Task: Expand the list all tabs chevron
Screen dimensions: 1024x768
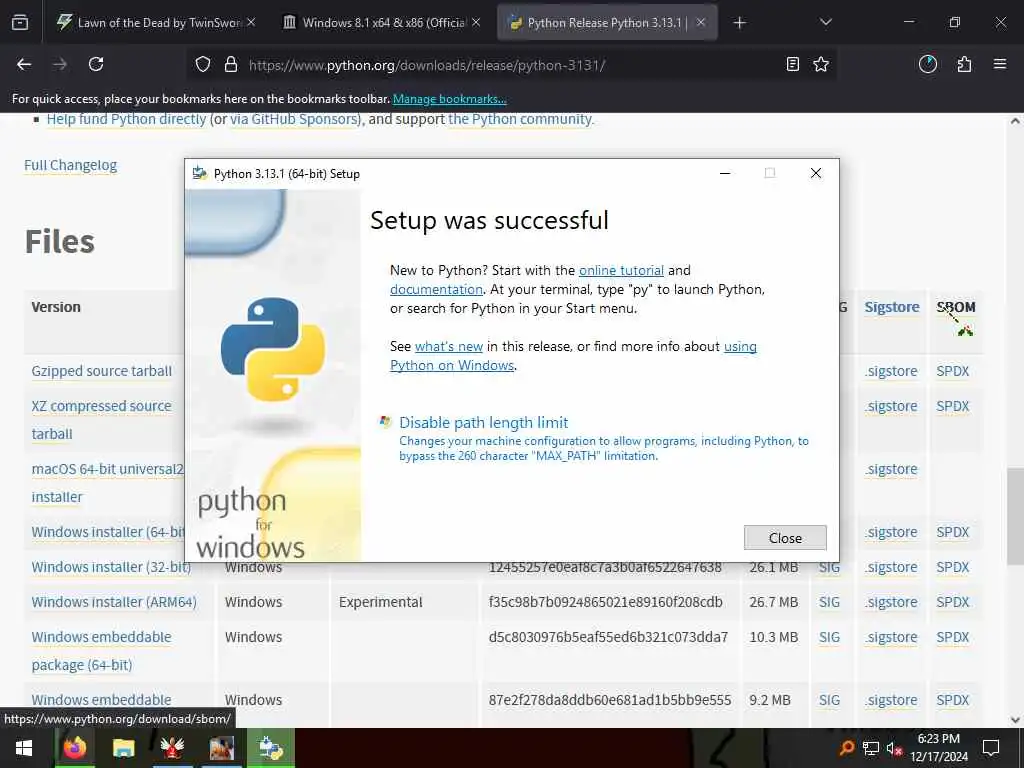Action: 825,22
